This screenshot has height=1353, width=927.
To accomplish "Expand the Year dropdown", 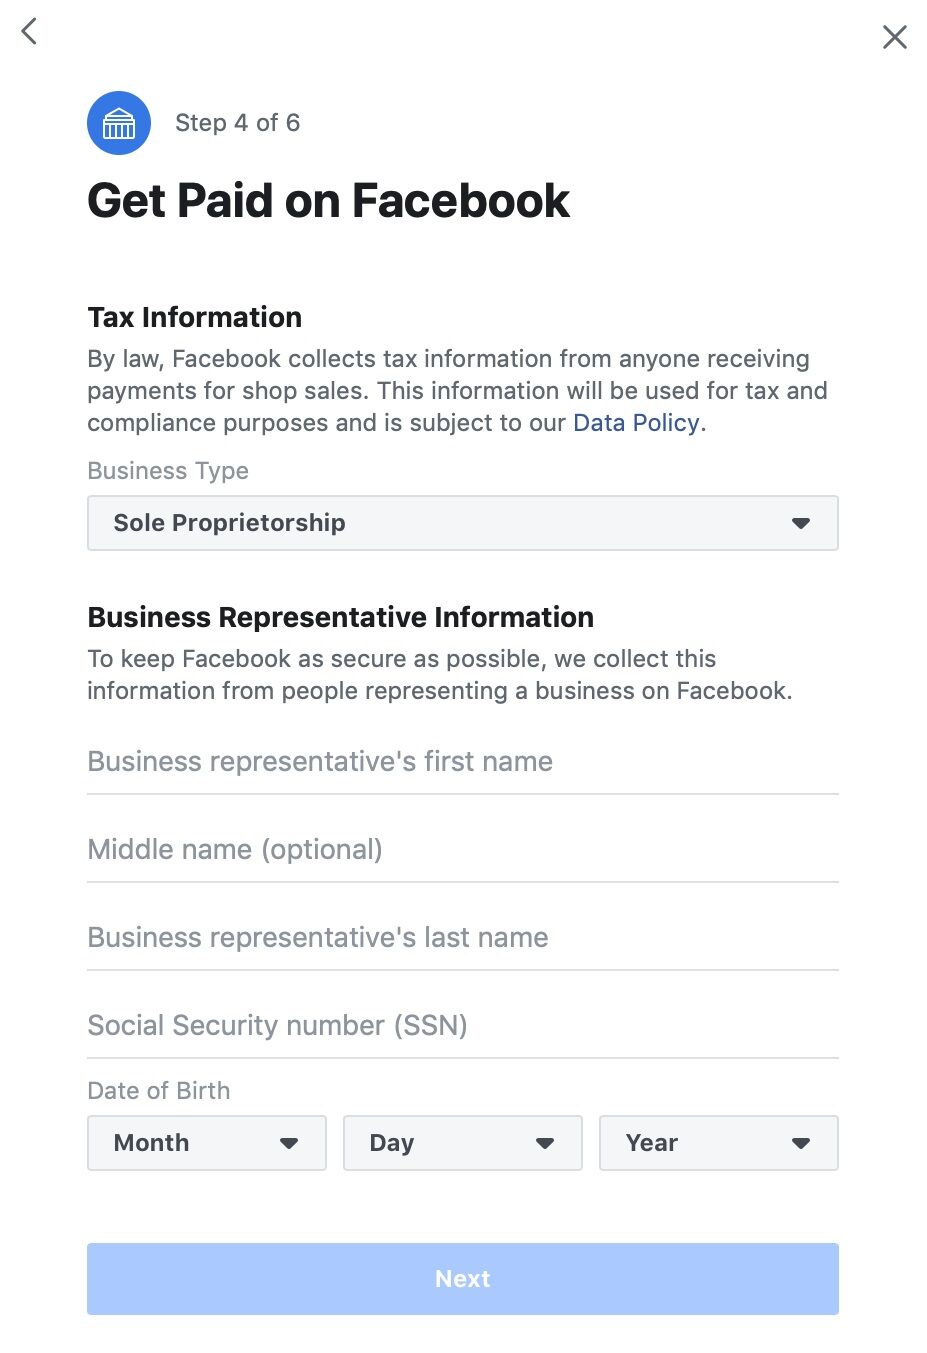I will tap(719, 1143).
